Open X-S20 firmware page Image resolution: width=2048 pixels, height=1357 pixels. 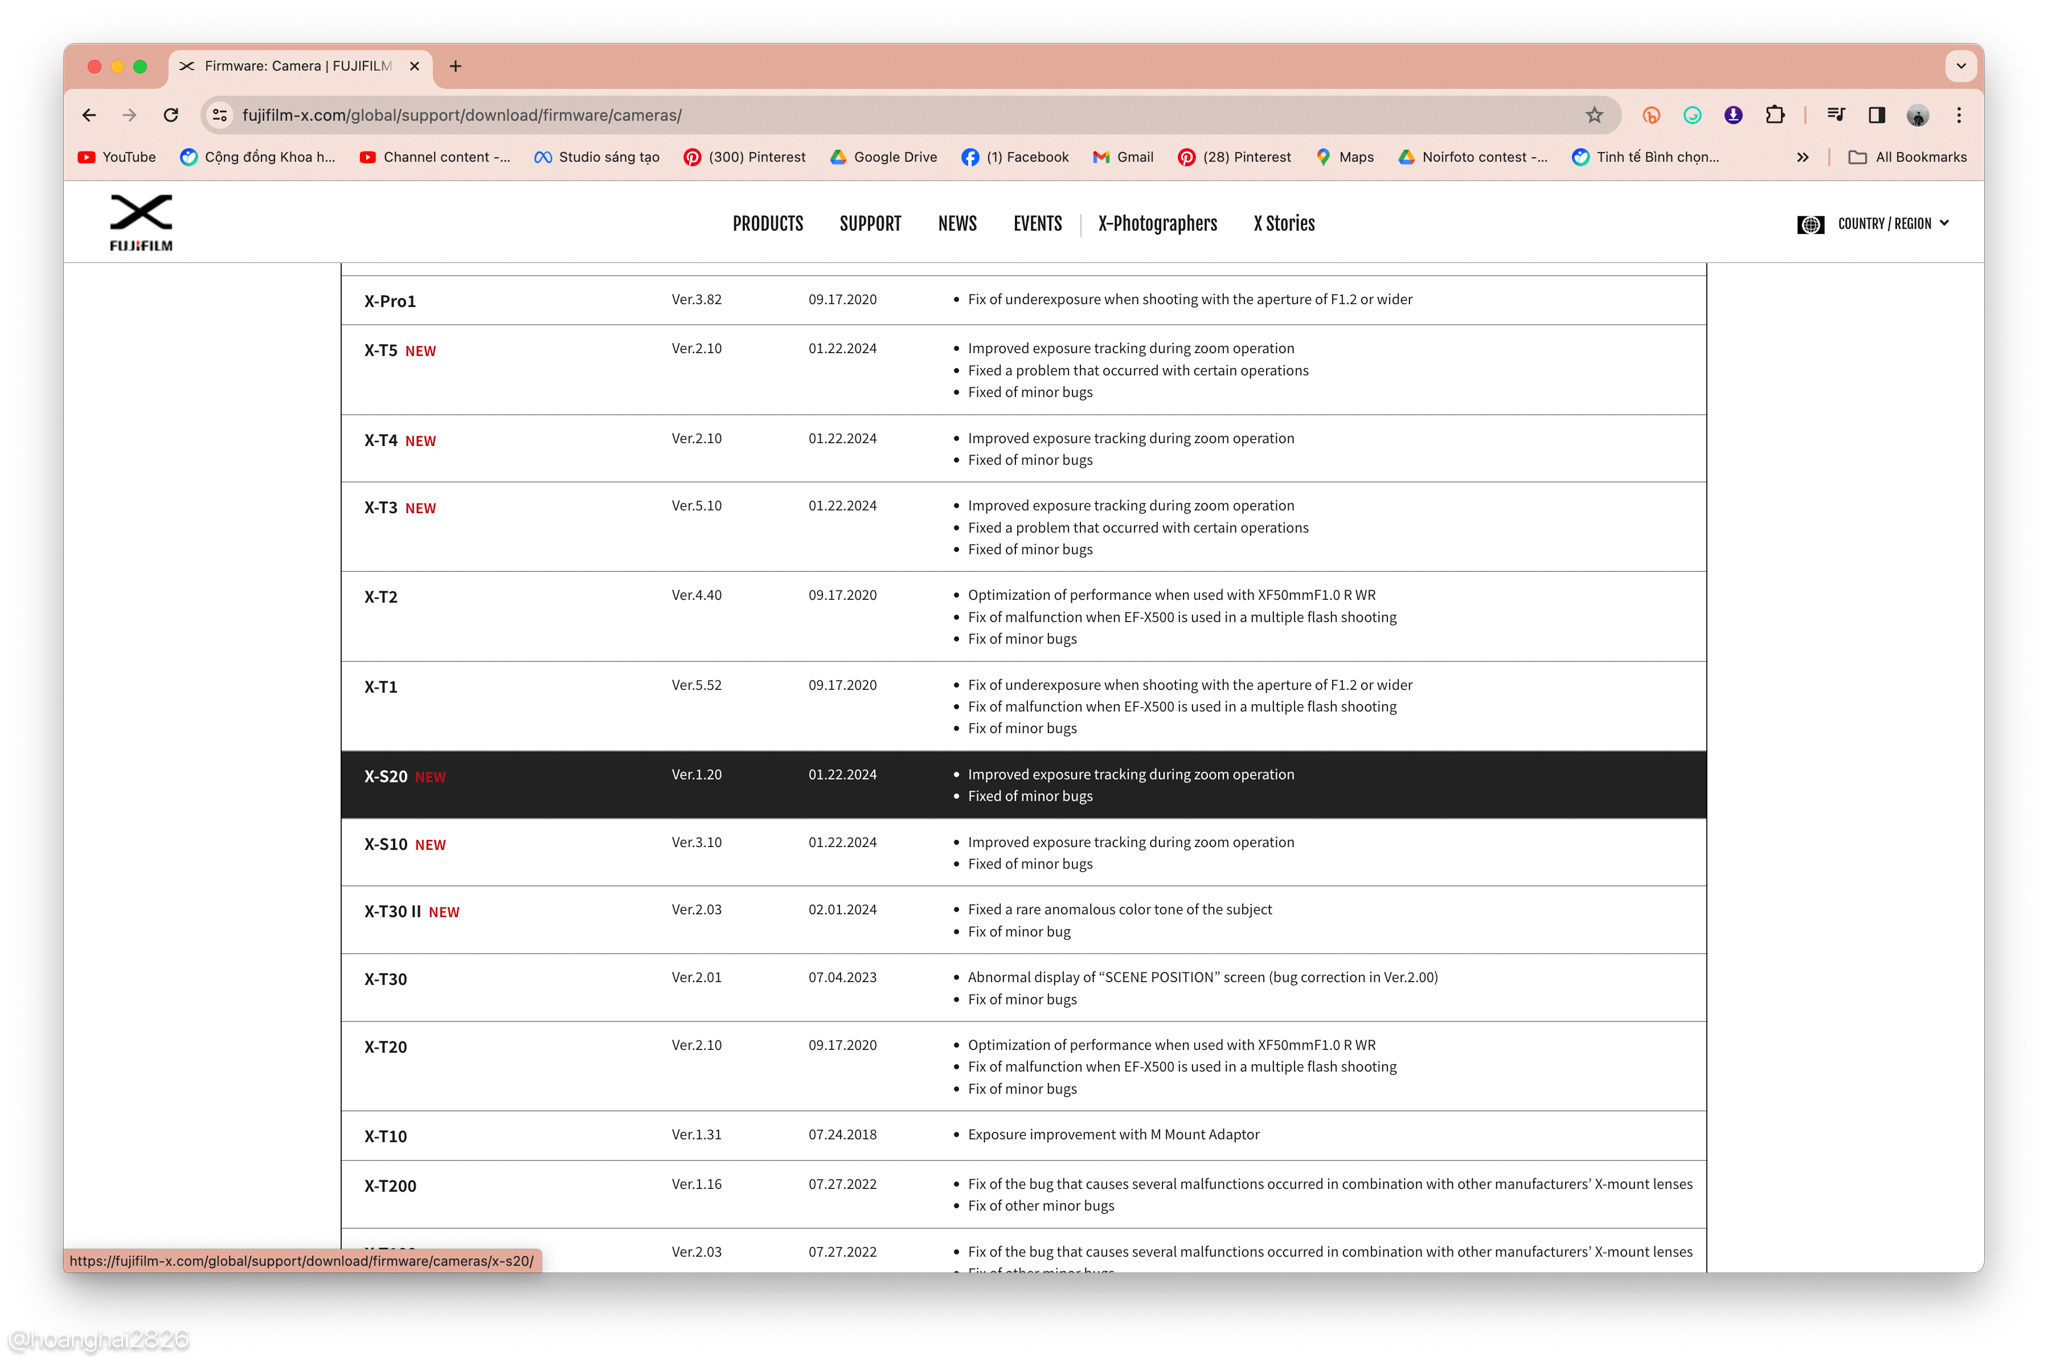click(x=1023, y=785)
